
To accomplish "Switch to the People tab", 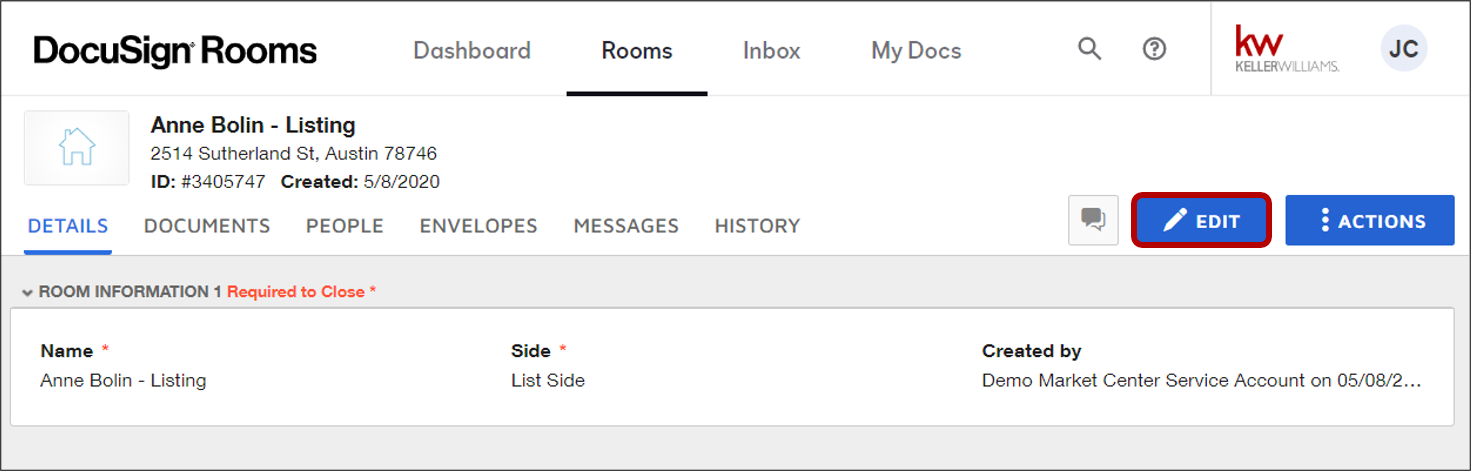I will 345,226.
